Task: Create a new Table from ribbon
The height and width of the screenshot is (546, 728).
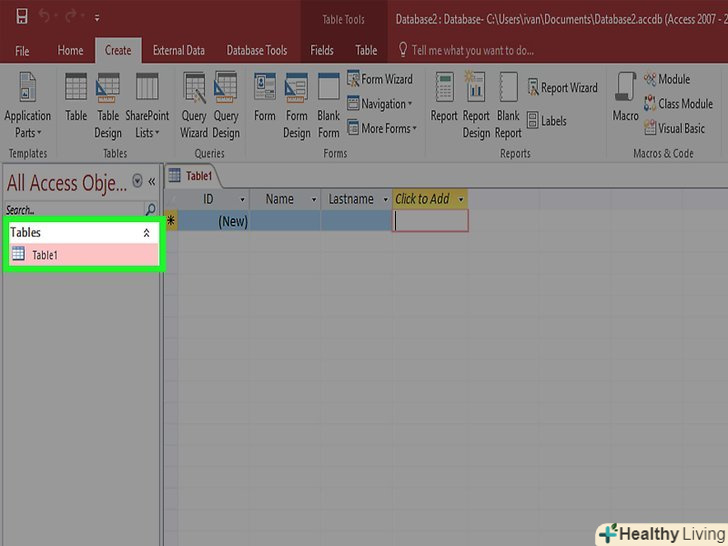Action: (x=76, y=97)
